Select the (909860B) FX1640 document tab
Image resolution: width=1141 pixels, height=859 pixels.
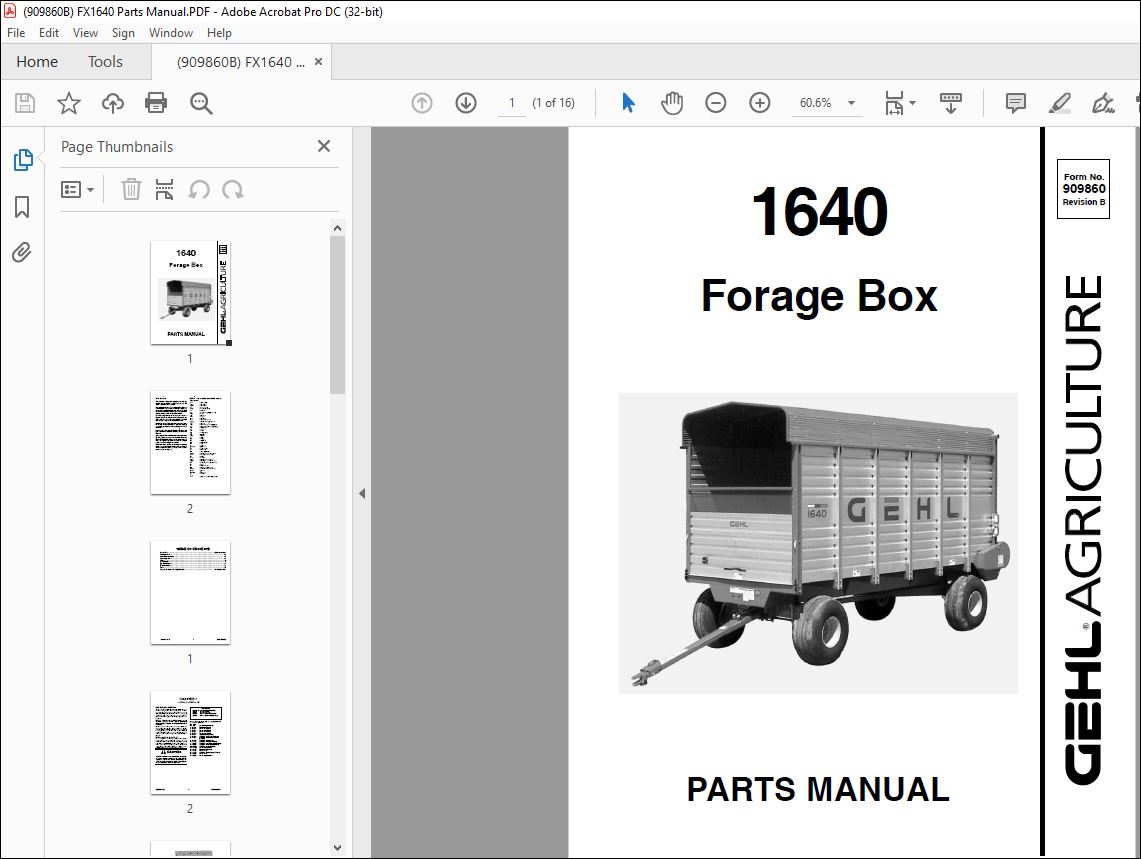[x=240, y=62]
